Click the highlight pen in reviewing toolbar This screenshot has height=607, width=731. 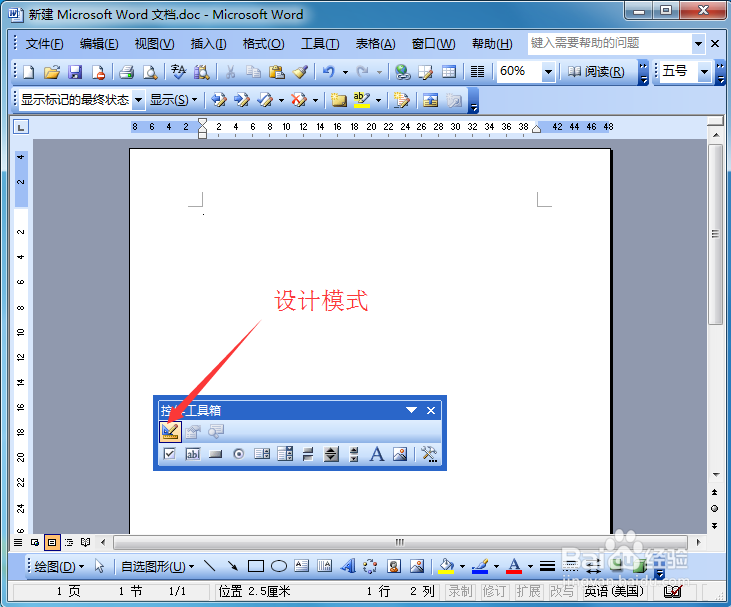point(361,99)
